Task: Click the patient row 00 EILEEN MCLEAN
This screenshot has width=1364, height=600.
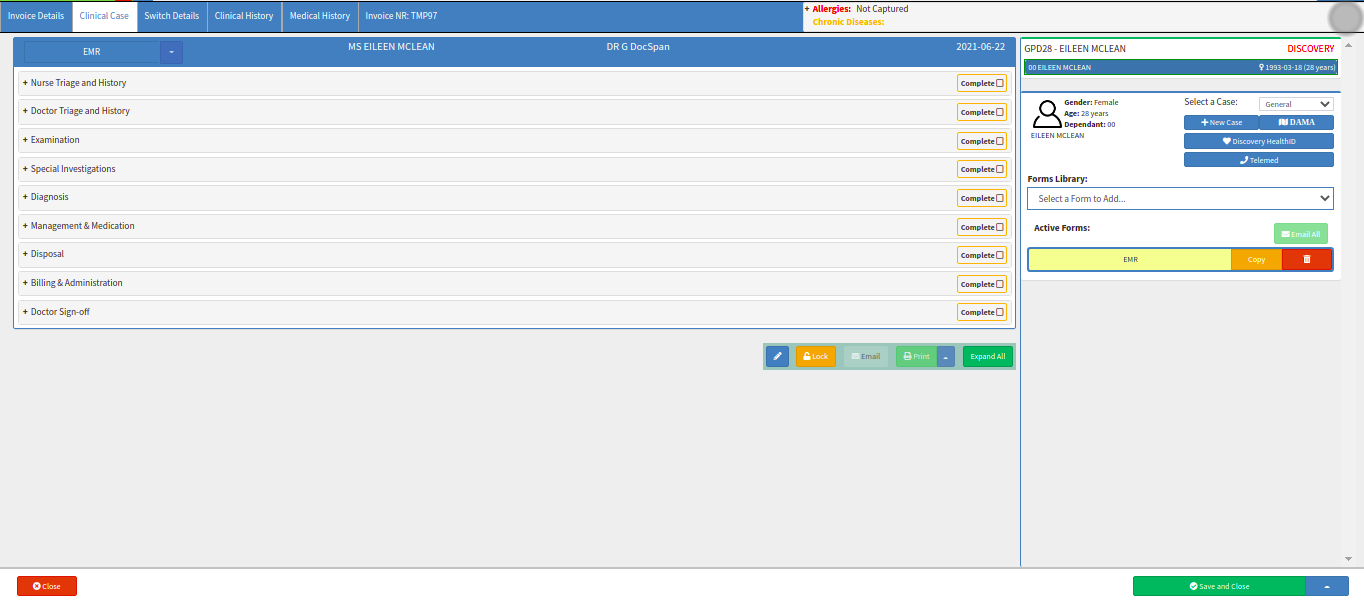Action: [x=1180, y=67]
